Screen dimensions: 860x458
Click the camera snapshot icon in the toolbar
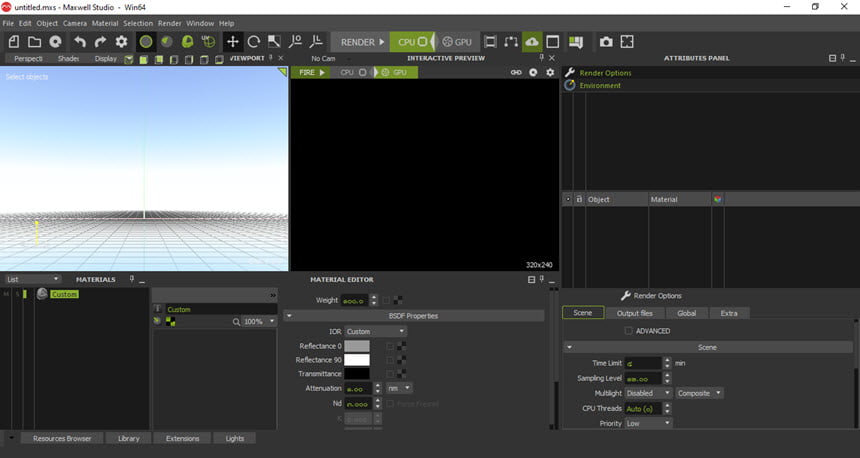(606, 42)
